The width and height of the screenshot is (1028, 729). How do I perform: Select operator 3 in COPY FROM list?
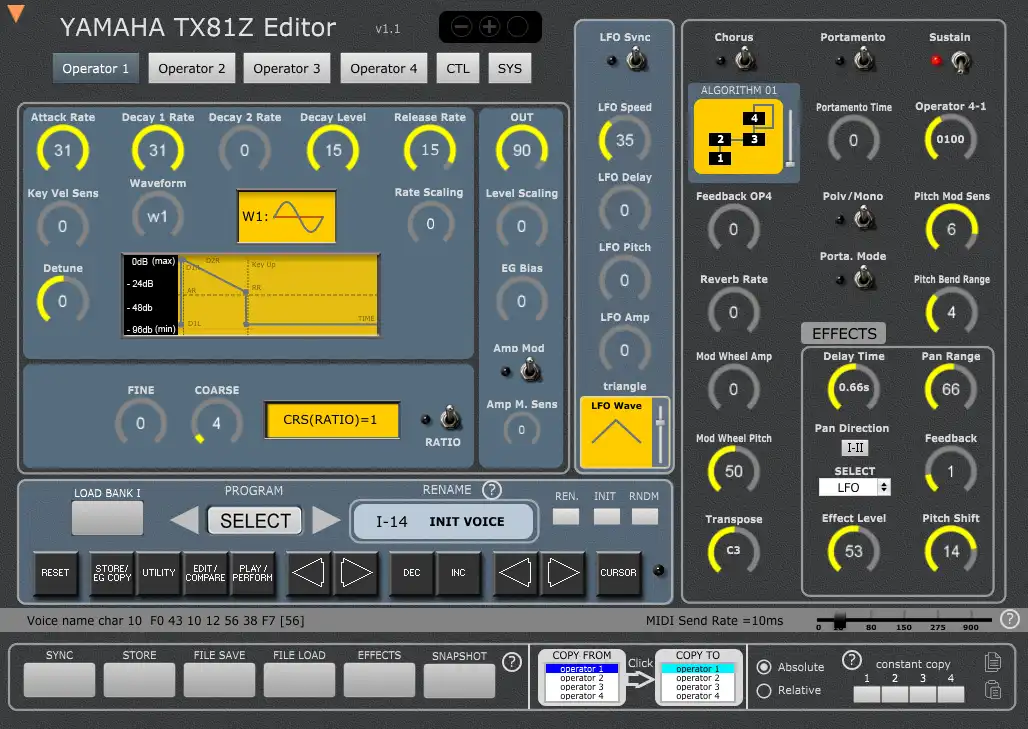(x=582, y=687)
